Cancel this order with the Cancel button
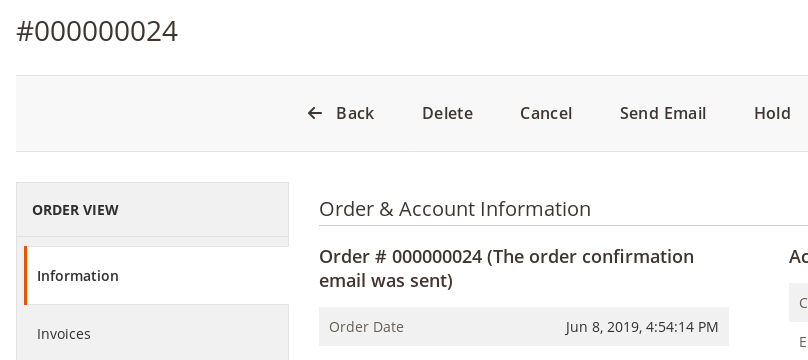Image resolution: width=808 pixels, height=360 pixels. 546,113
